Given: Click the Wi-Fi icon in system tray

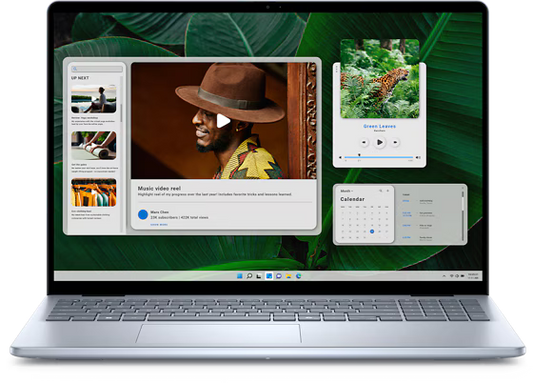Looking at the screenshot, I should point(452,276).
